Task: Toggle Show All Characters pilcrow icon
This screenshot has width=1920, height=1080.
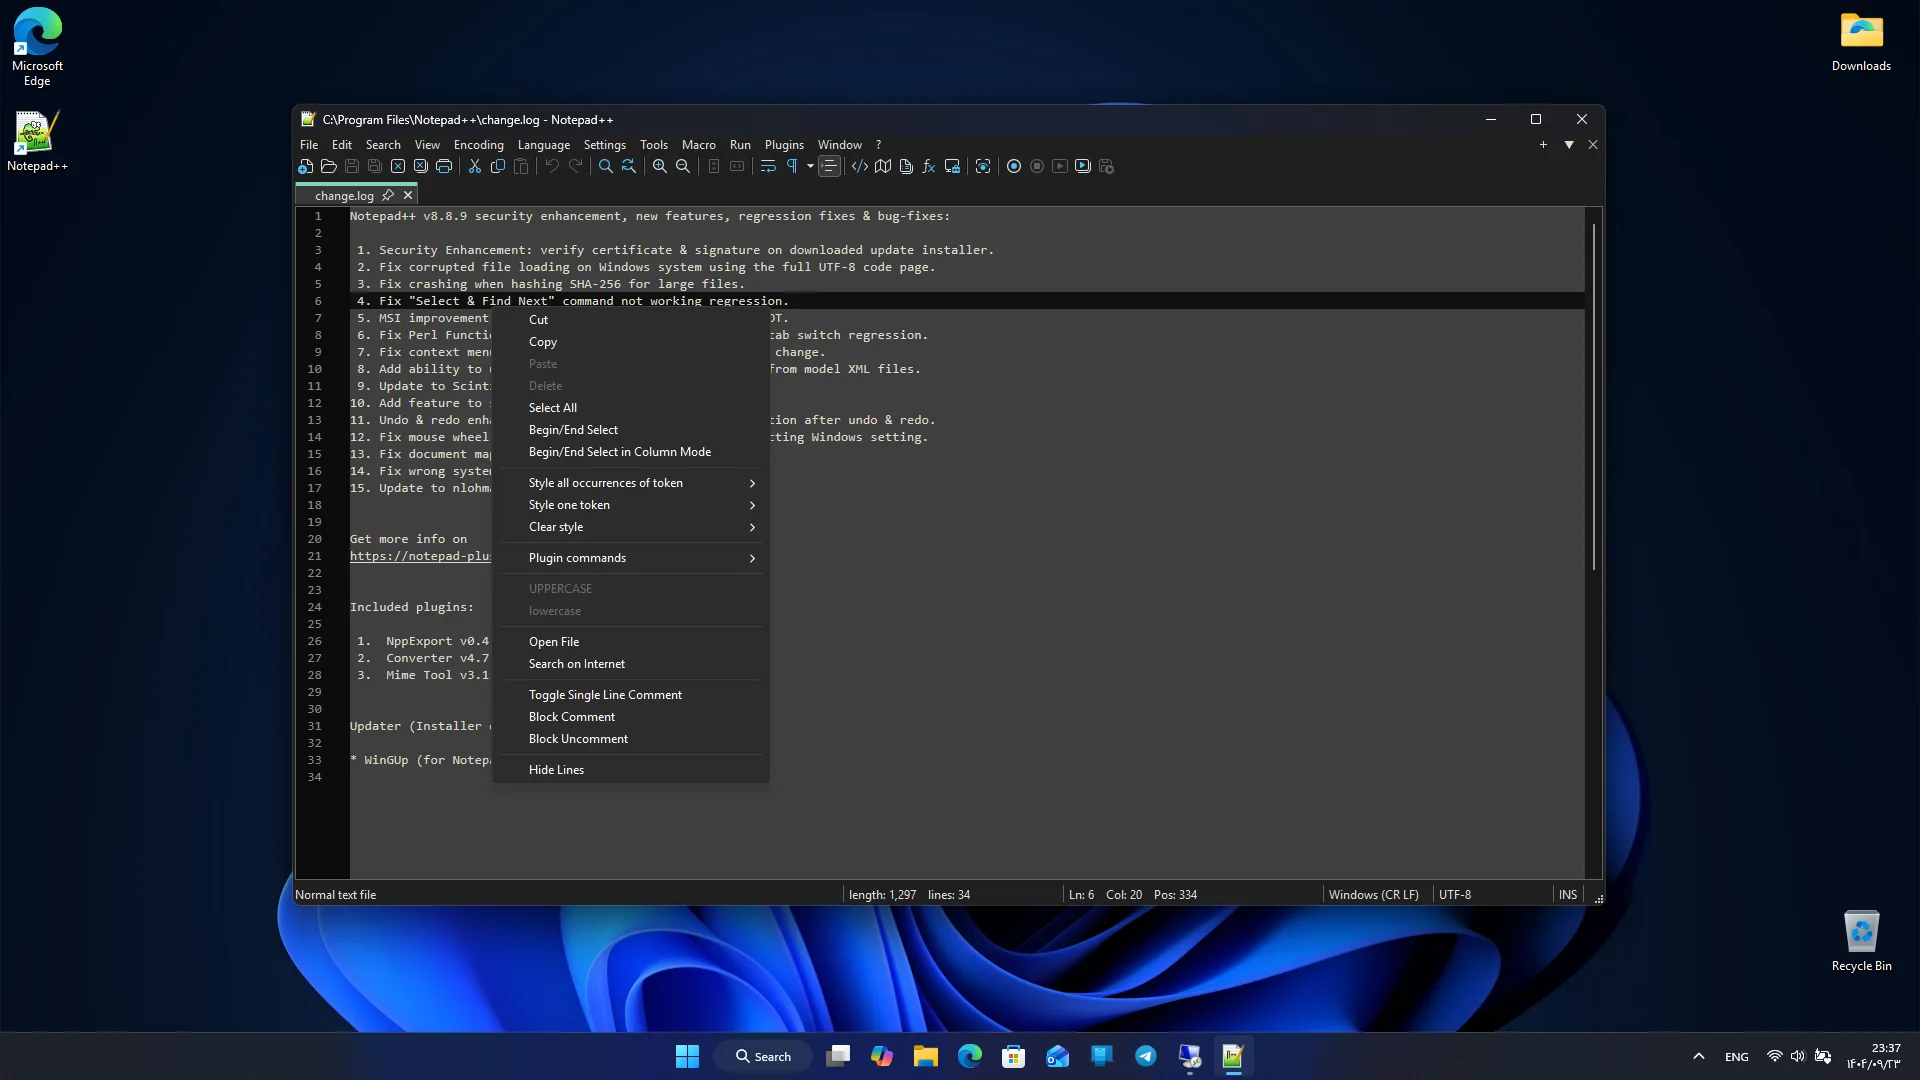Action: tap(792, 166)
